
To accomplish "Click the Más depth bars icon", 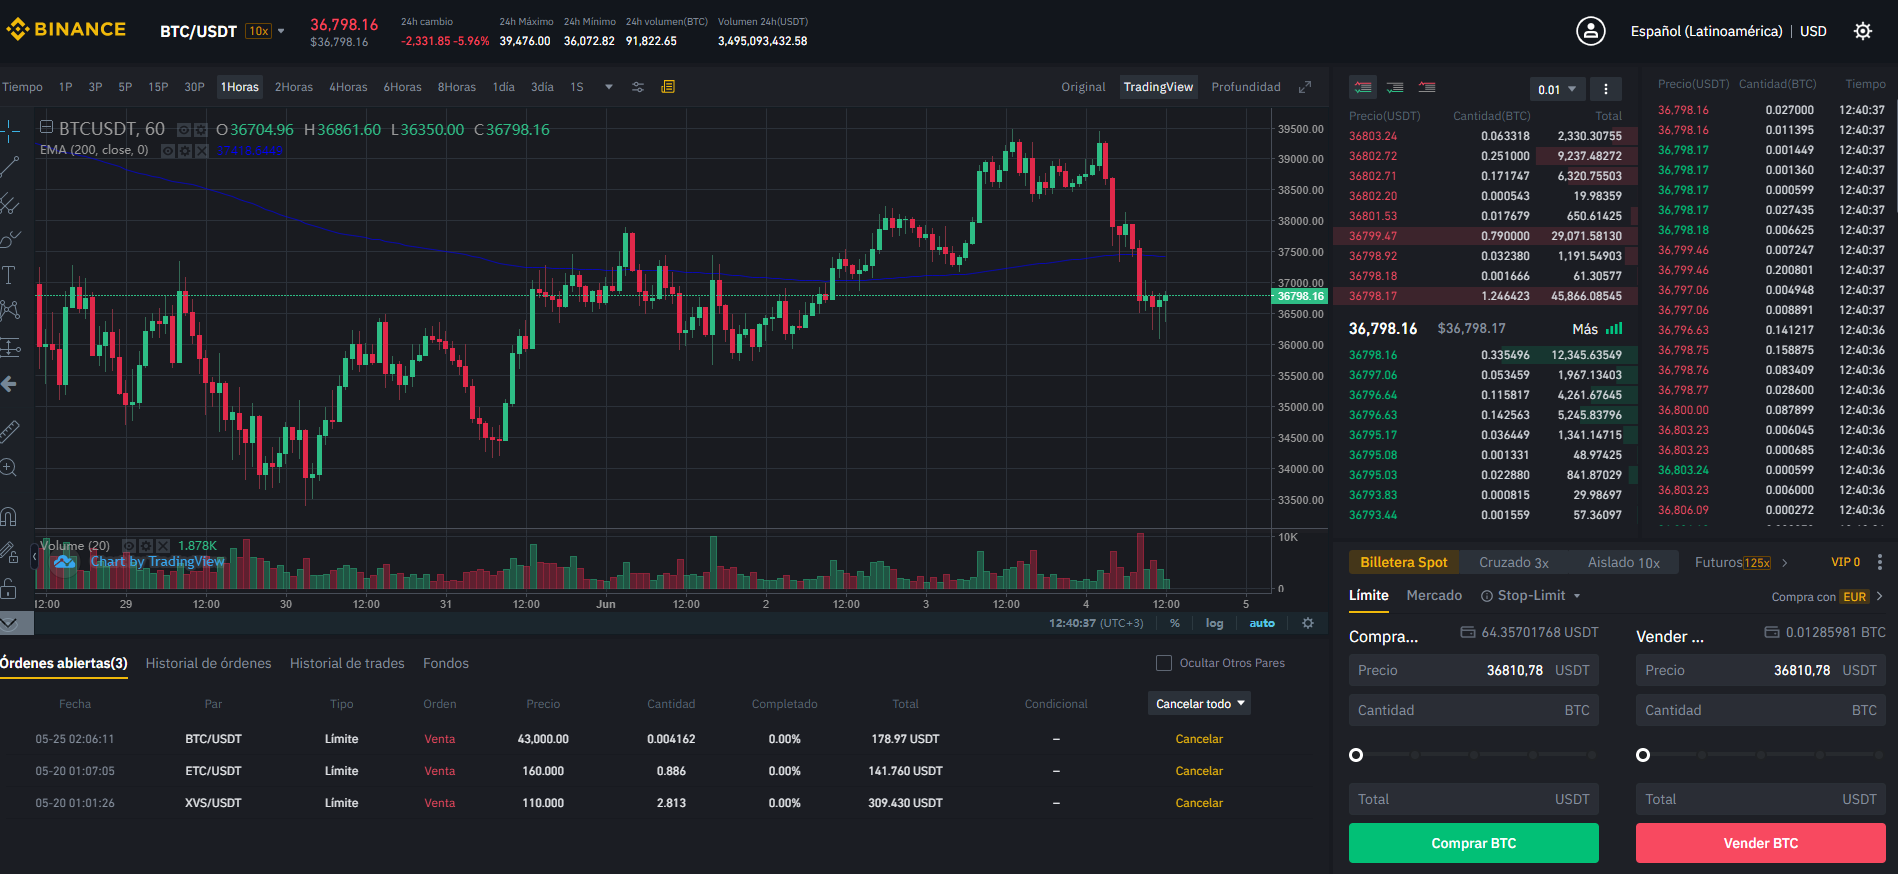I will (1614, 328).
